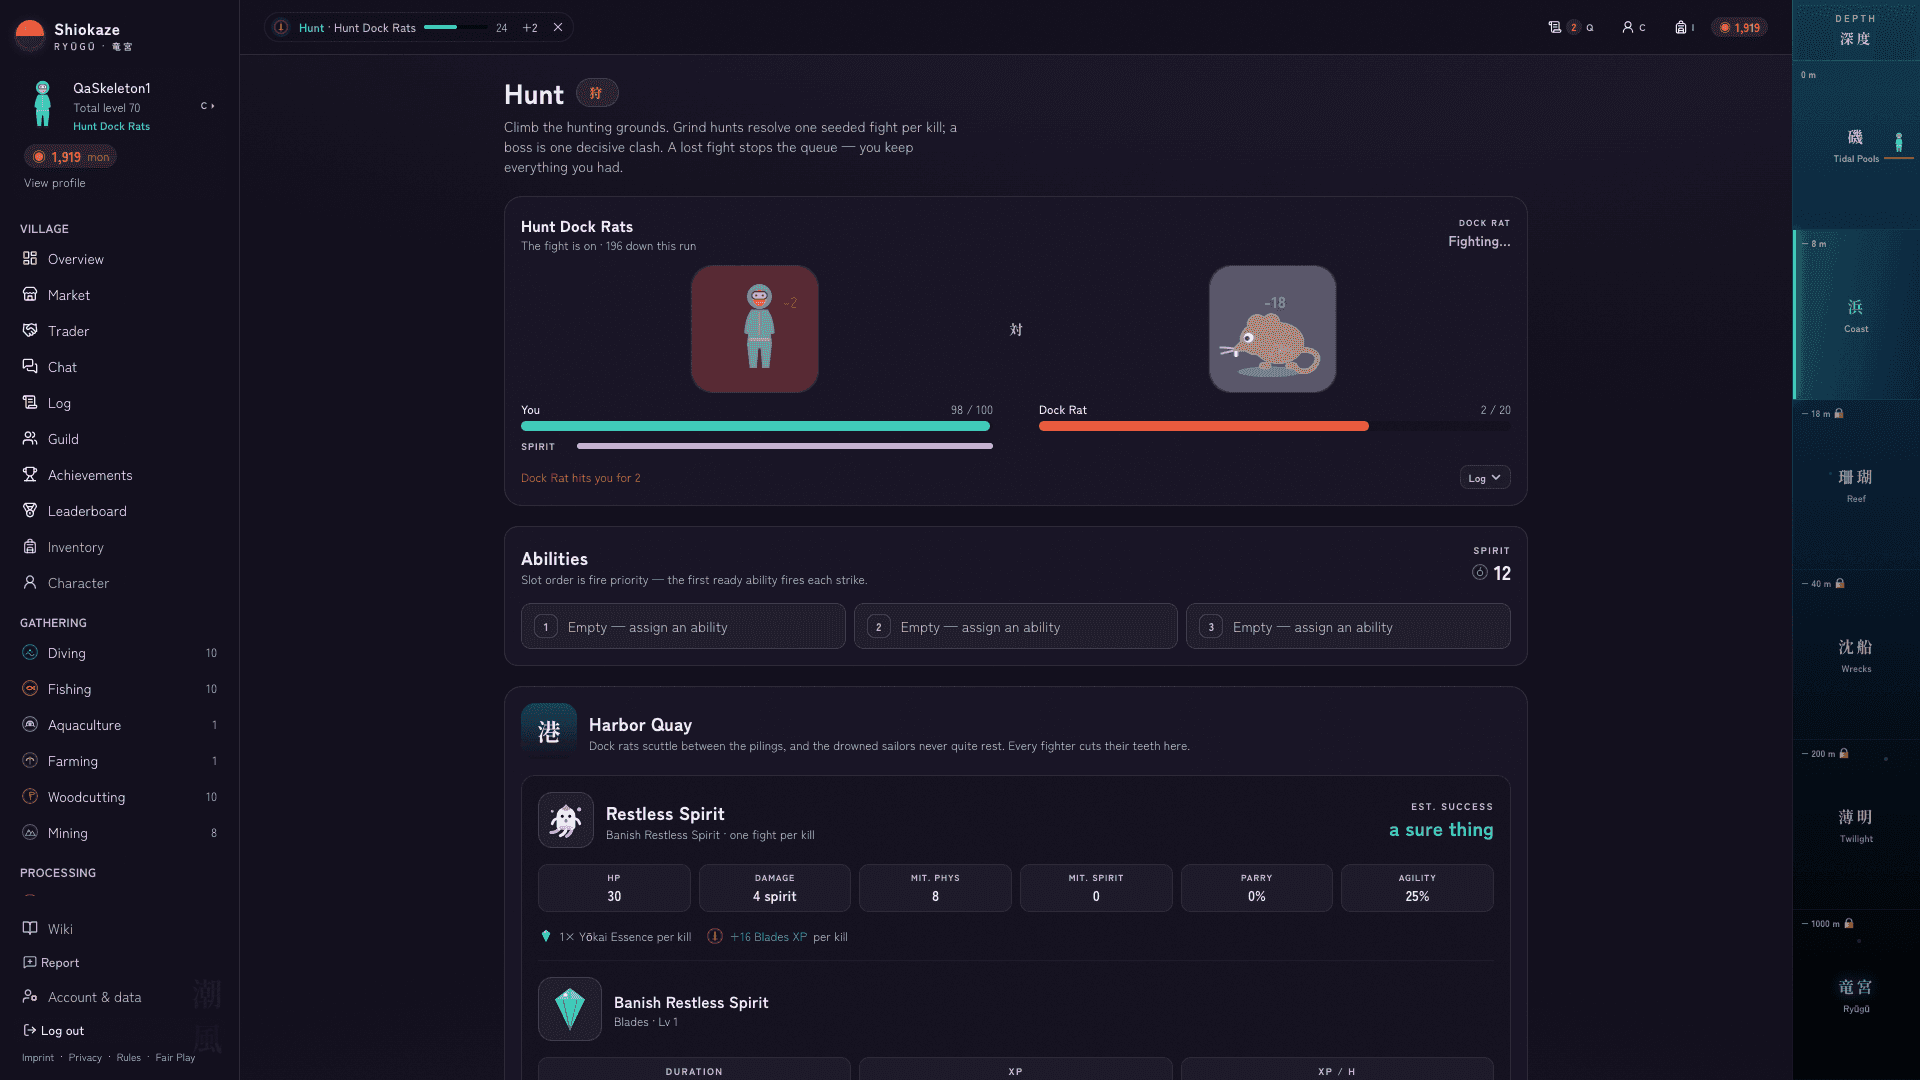1920x1080 pixels.
Task: Click the sword icon in activity pill
Action: 281,28
